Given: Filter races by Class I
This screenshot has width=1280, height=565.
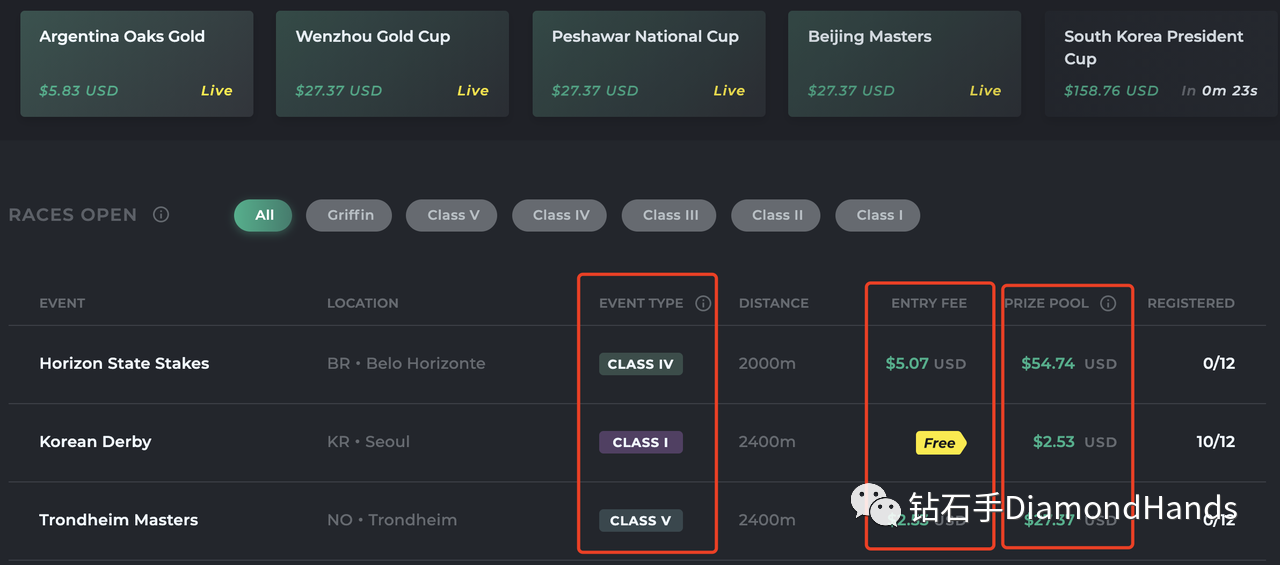Looking at the screenshot, I should coord(879,215).
